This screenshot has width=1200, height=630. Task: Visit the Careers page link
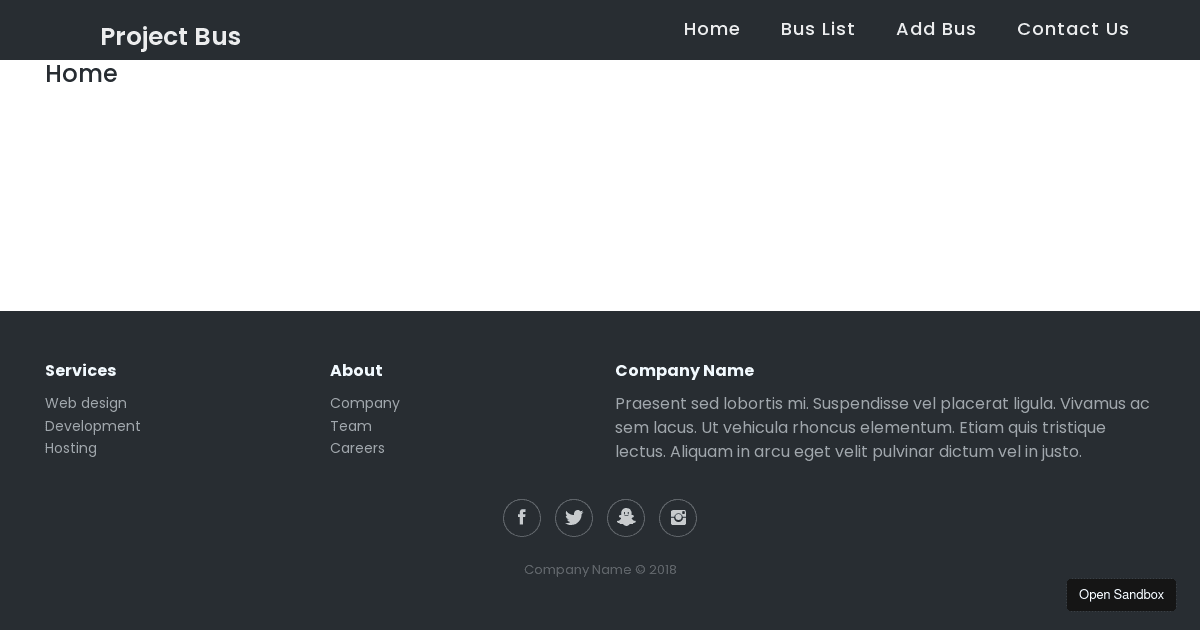click(357, 448)
